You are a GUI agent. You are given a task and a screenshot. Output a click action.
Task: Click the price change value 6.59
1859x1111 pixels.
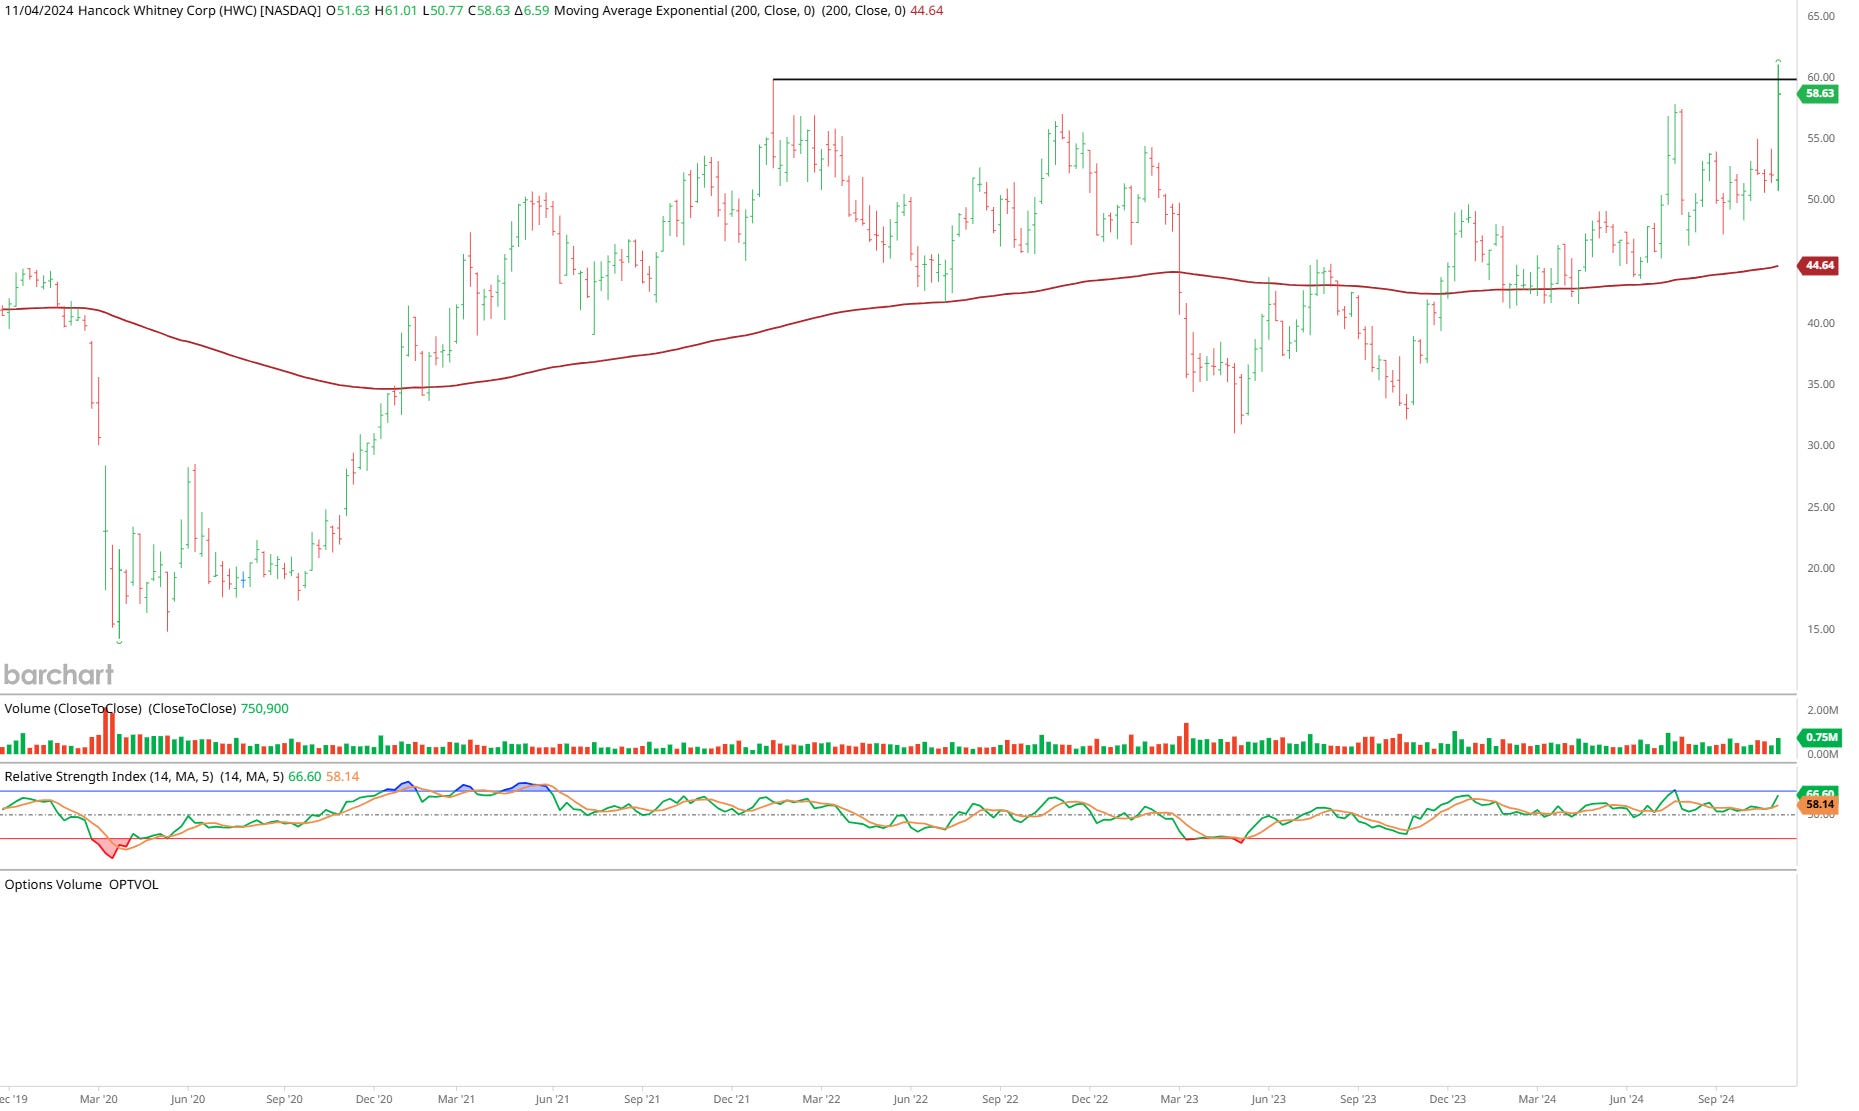click(536, 11)
